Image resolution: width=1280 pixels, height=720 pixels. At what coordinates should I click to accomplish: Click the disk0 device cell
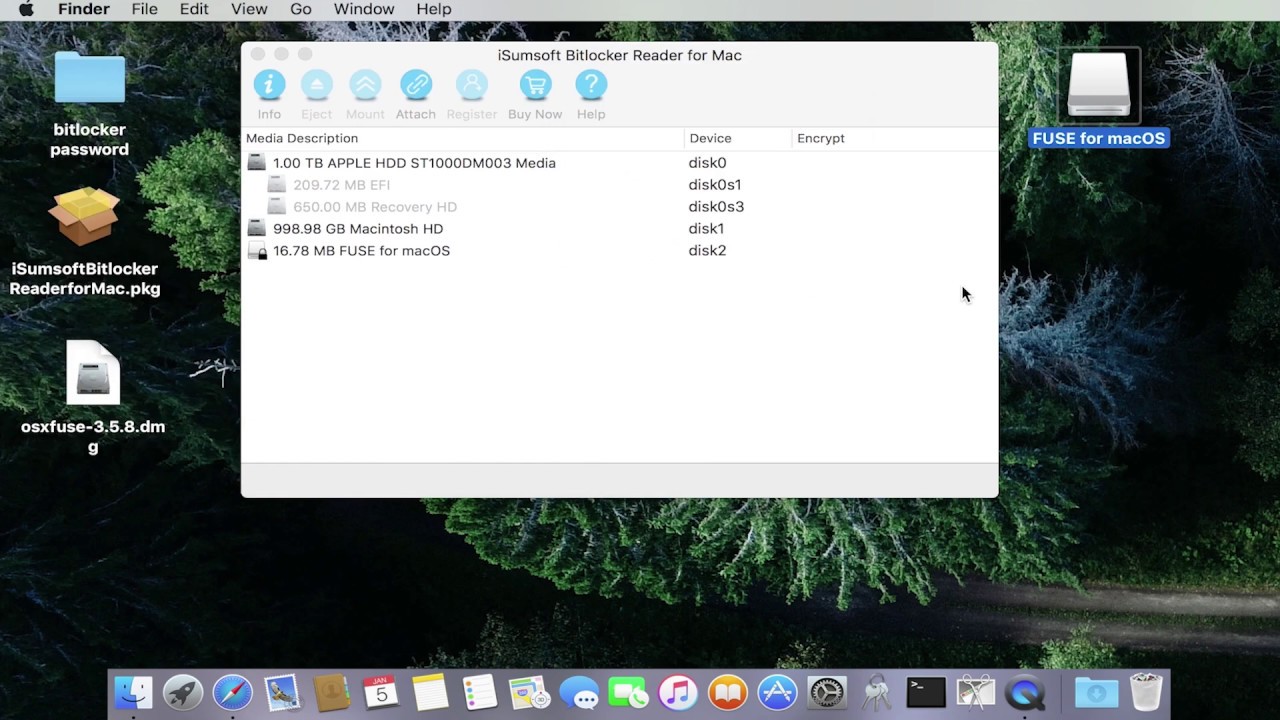707,163
